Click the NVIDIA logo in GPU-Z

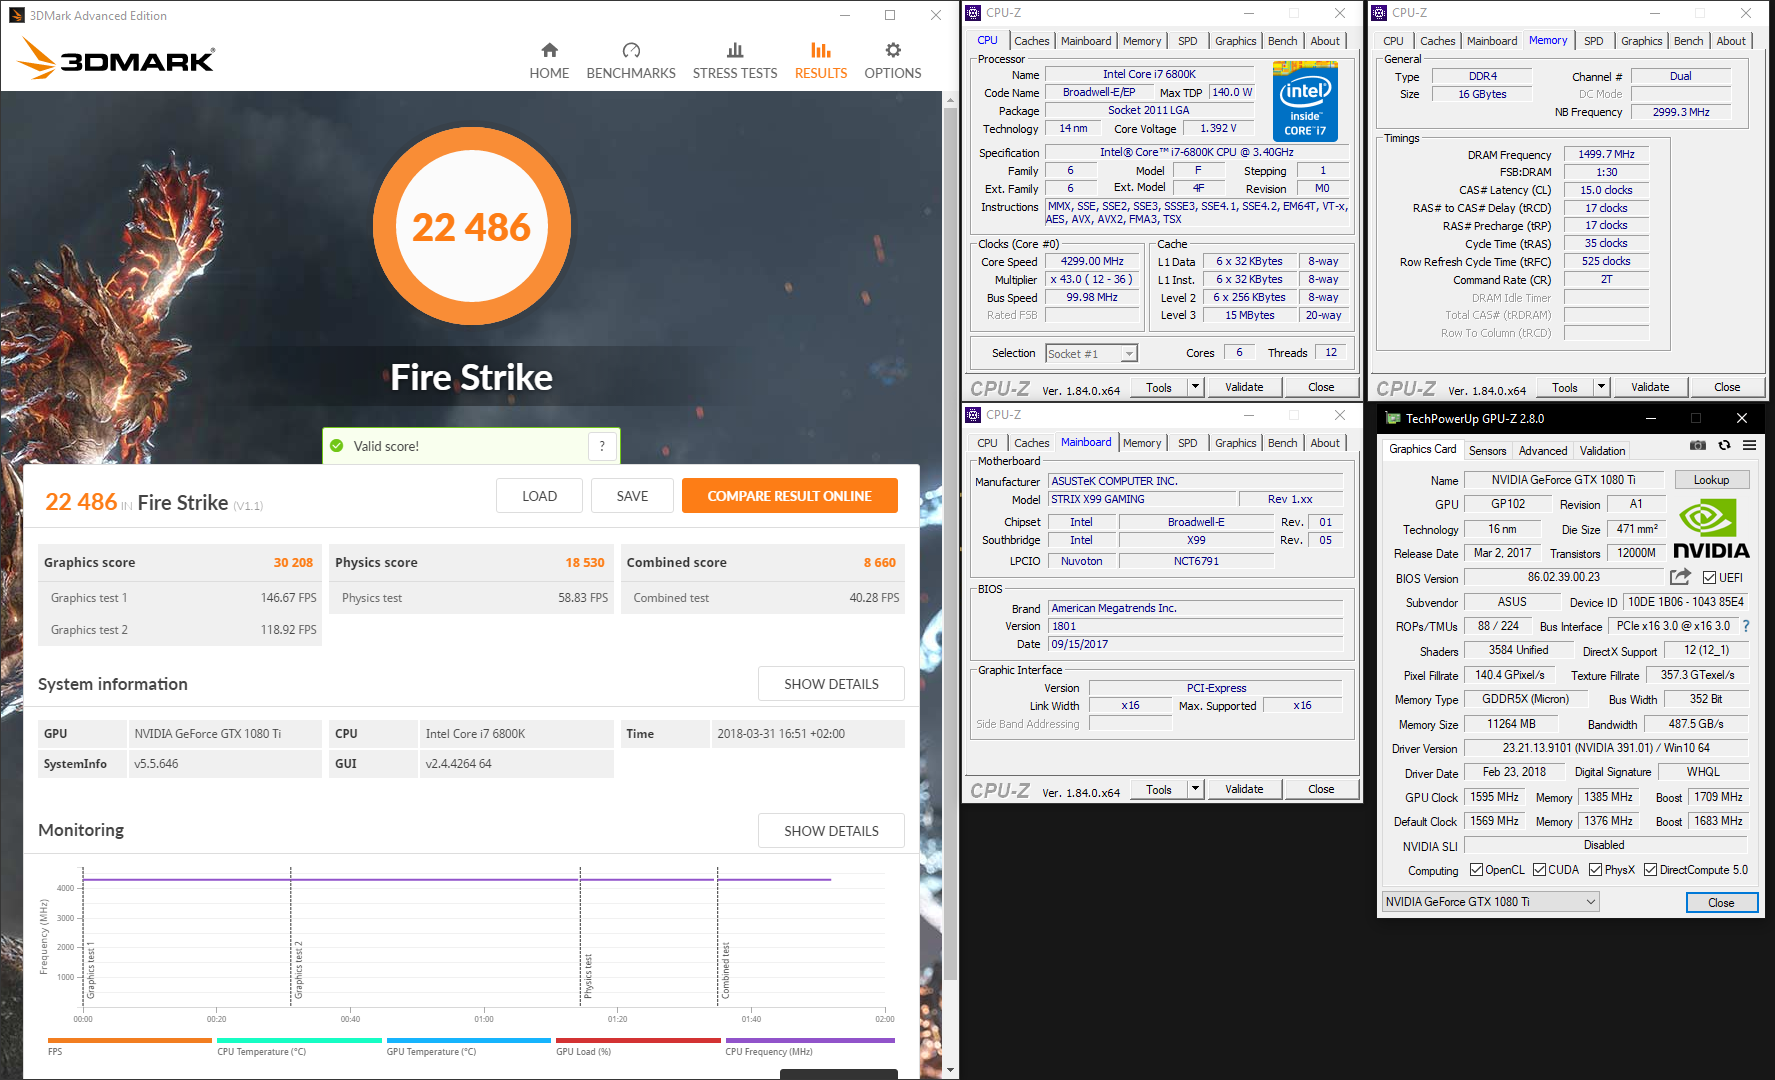1711,530
